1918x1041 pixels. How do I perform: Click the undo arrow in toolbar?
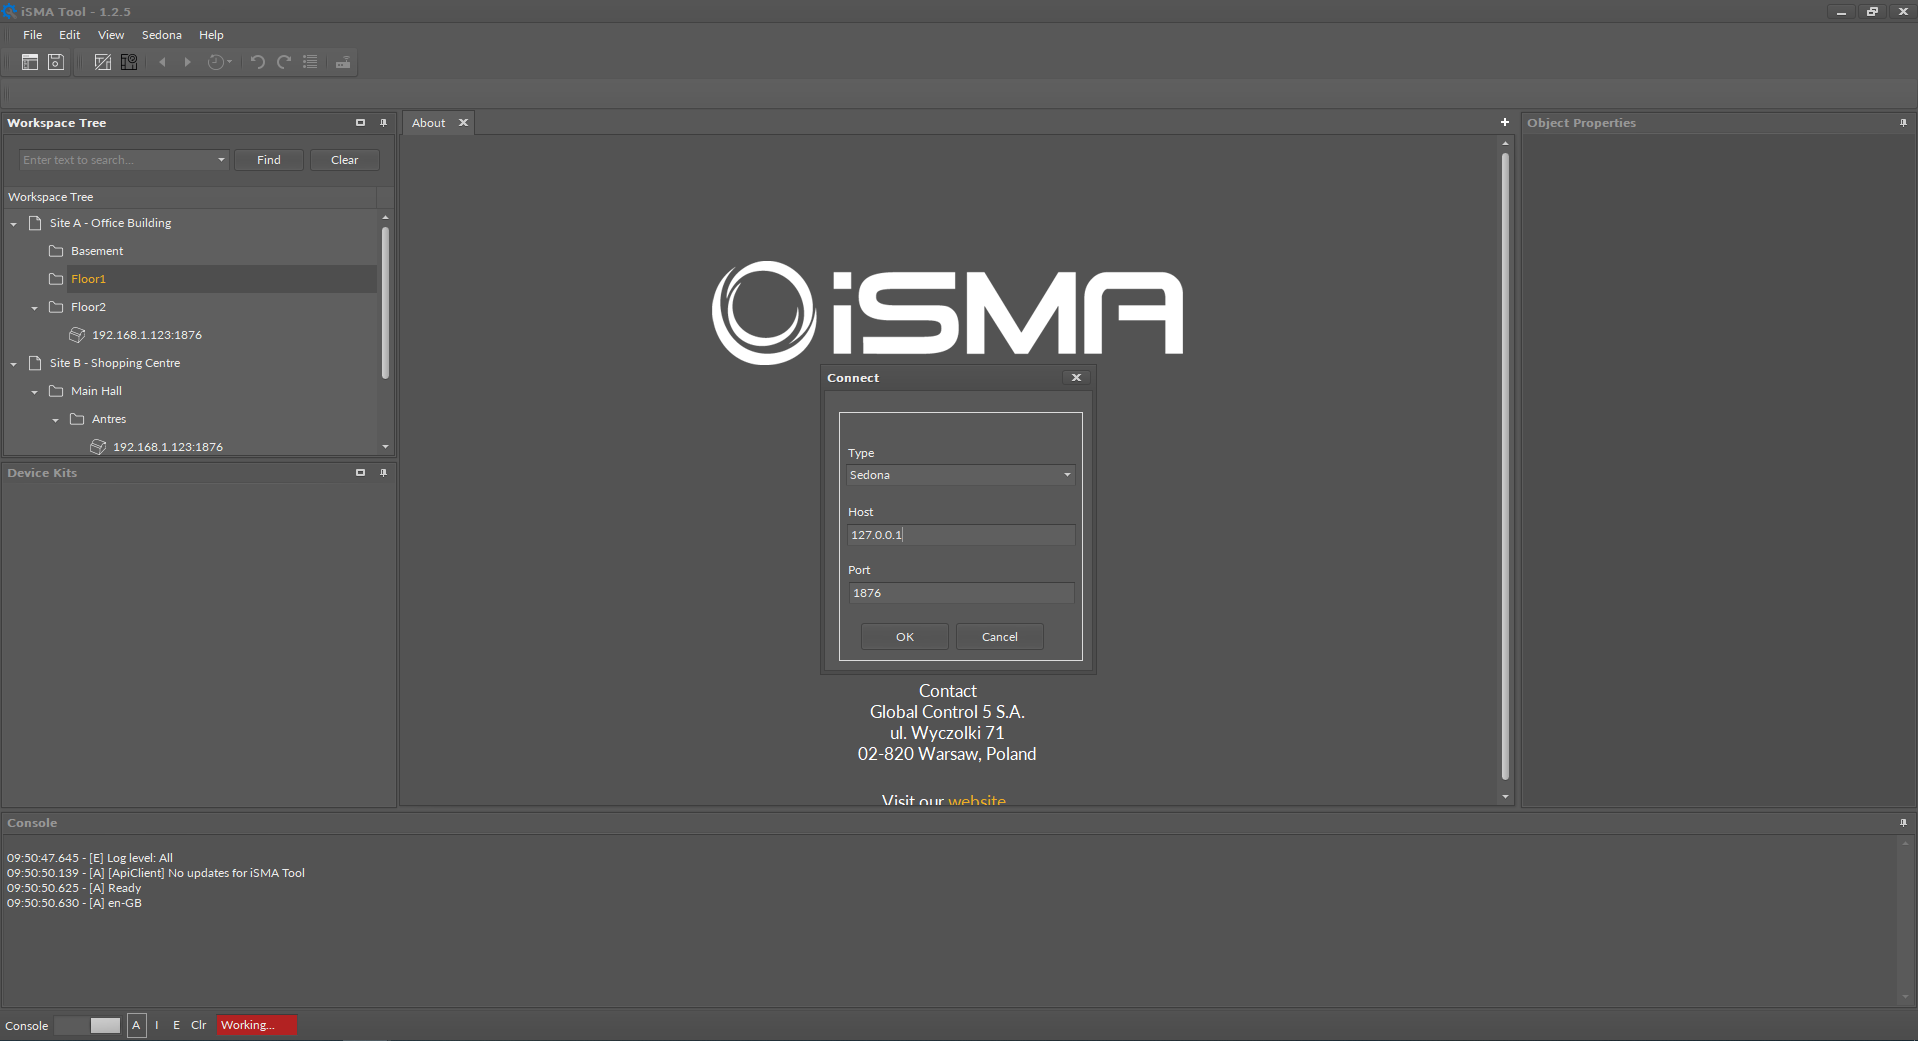tap(257, 62)
